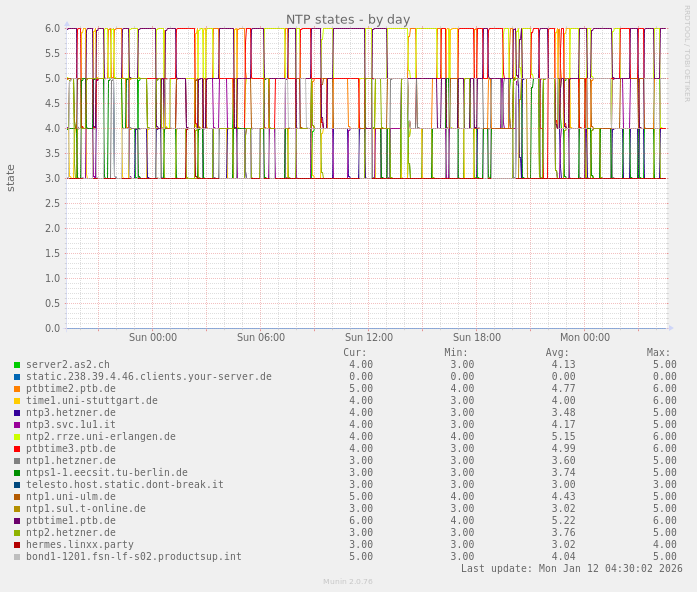Image resolution: width=697 pixels, height=592 pixels.
Task: Click the purple swatch for ntp3.svc.1u1.it
Action: (17, 425)
